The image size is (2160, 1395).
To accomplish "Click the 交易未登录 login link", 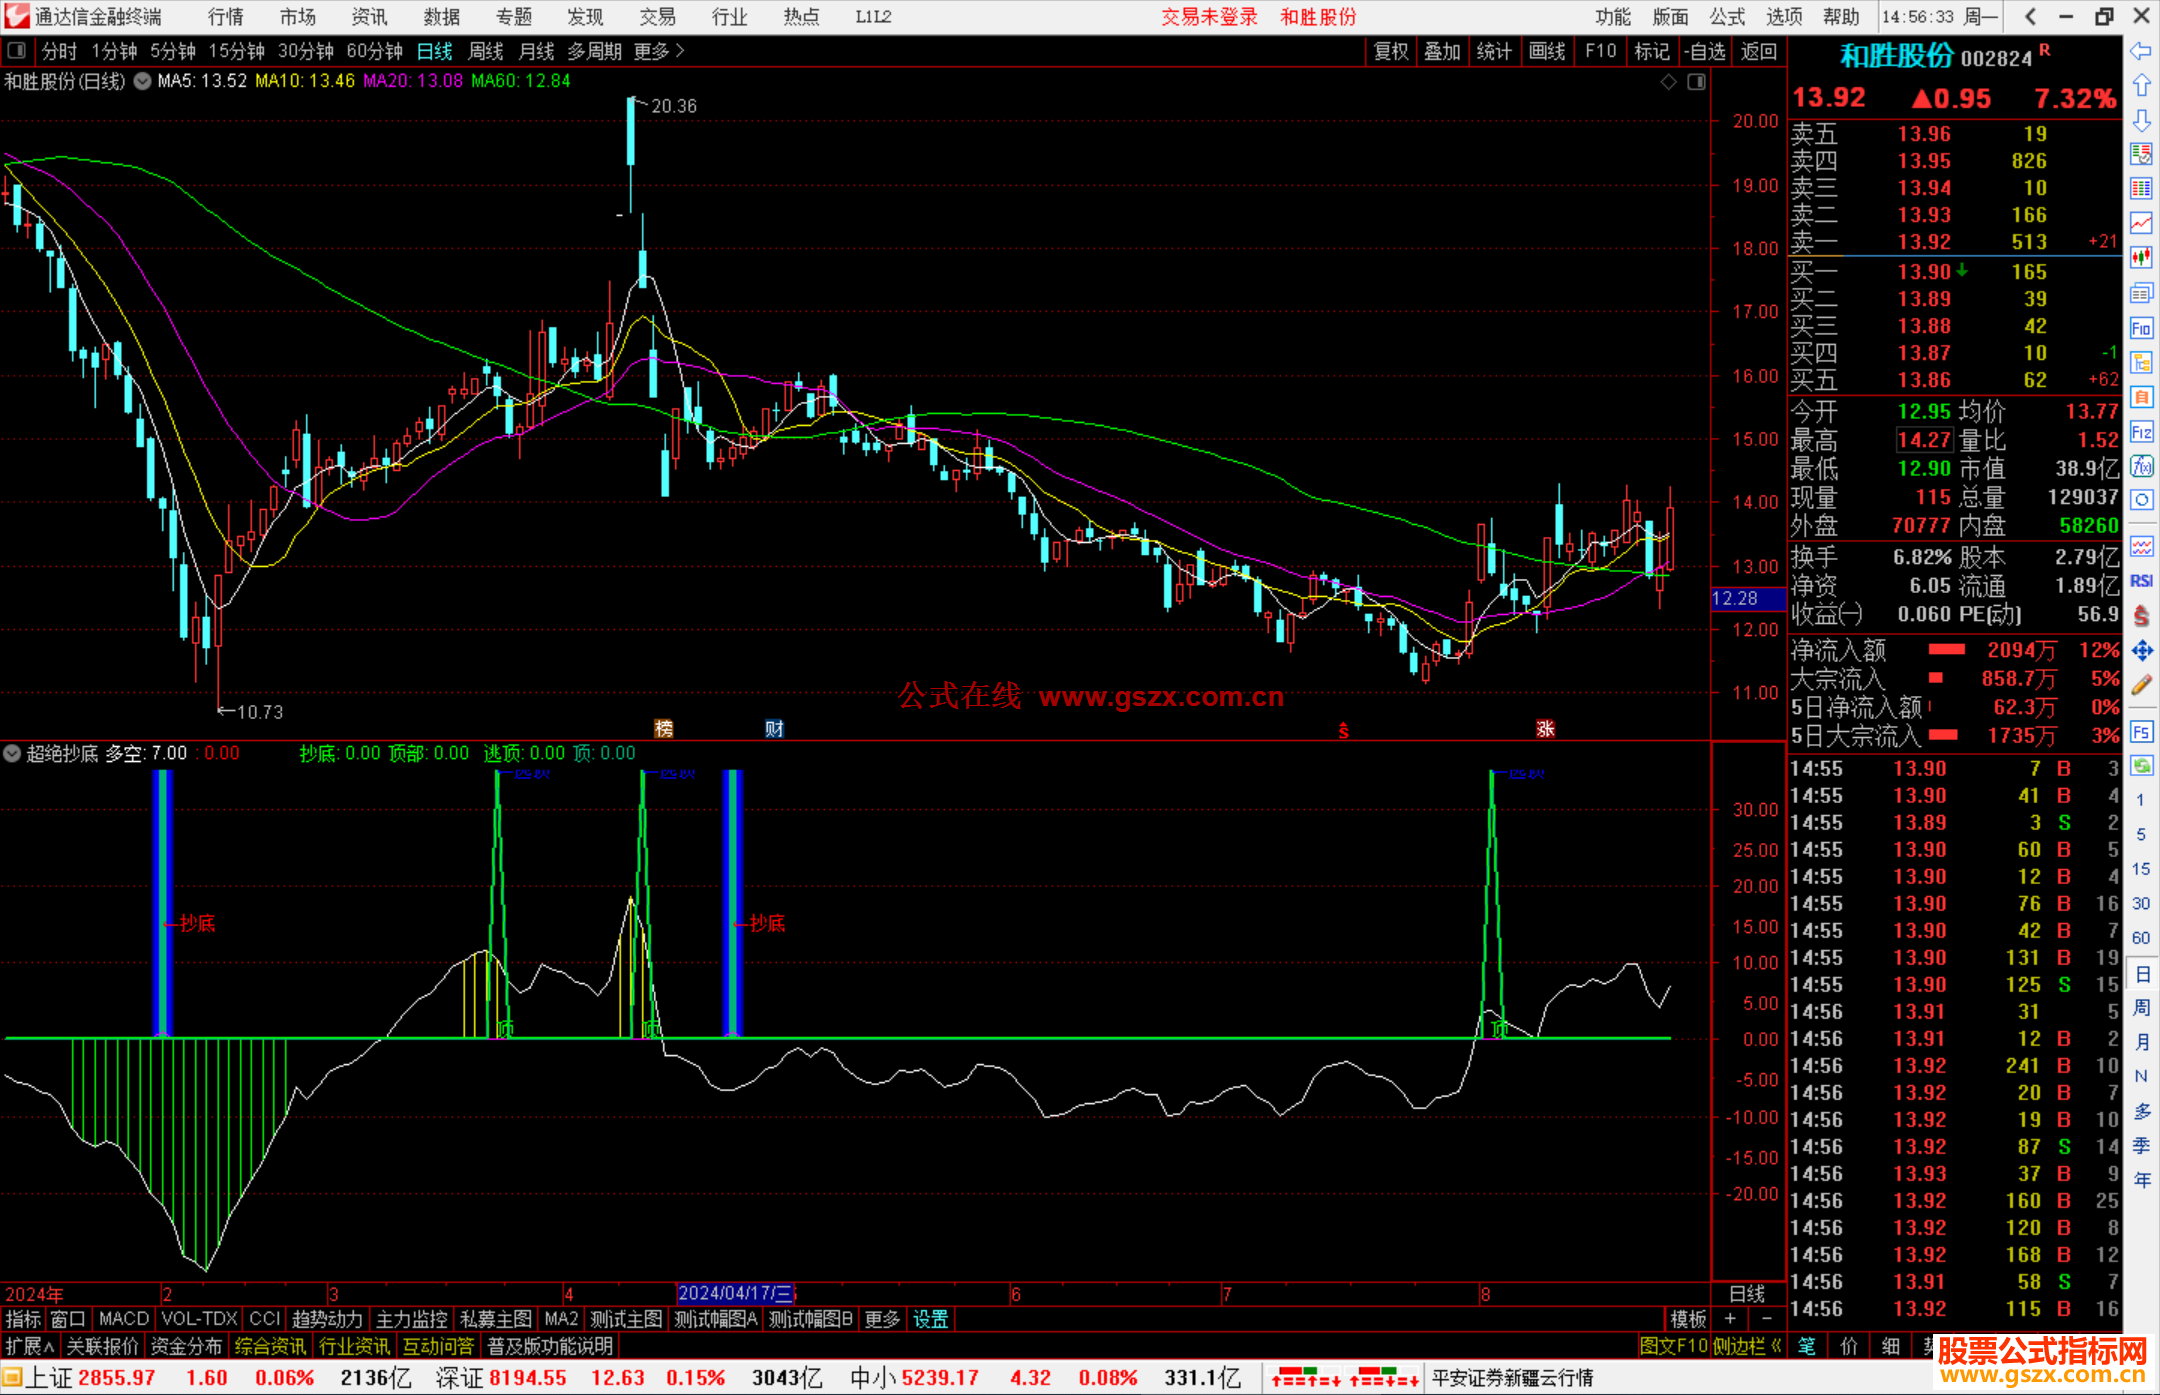I will pos(1208,16).
